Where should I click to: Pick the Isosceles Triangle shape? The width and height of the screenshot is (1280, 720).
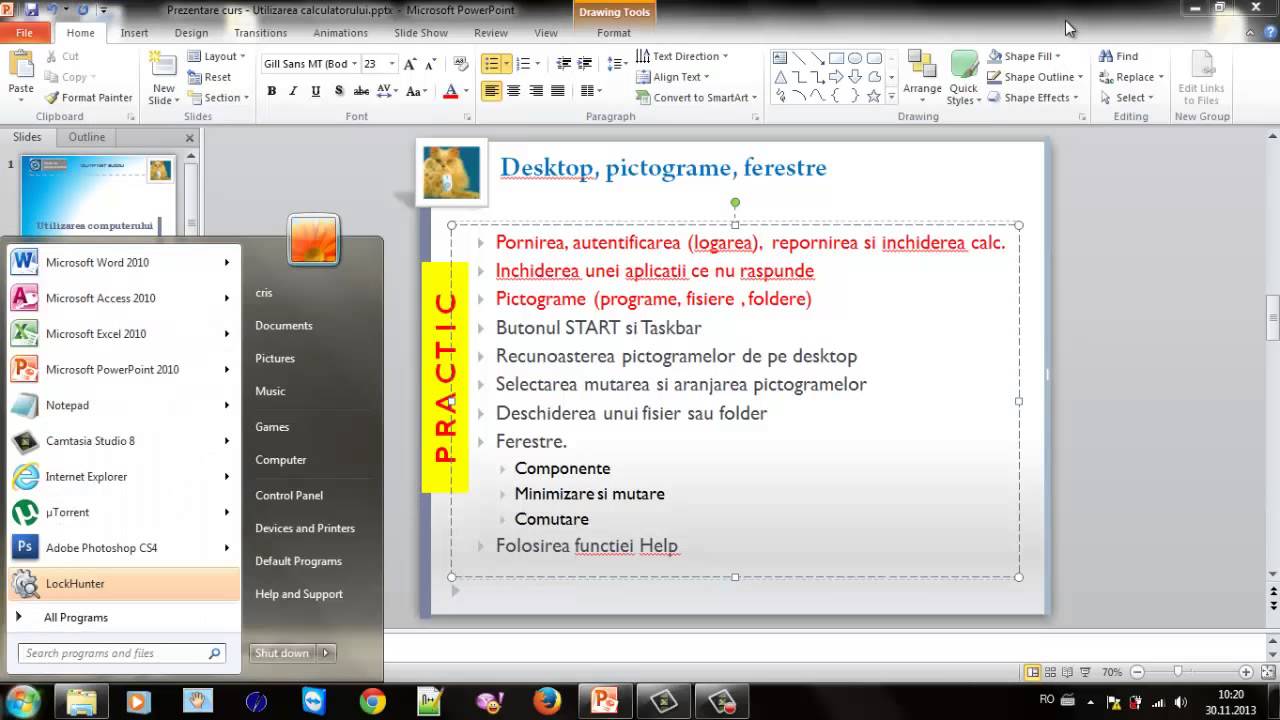(x=780, y=77)
